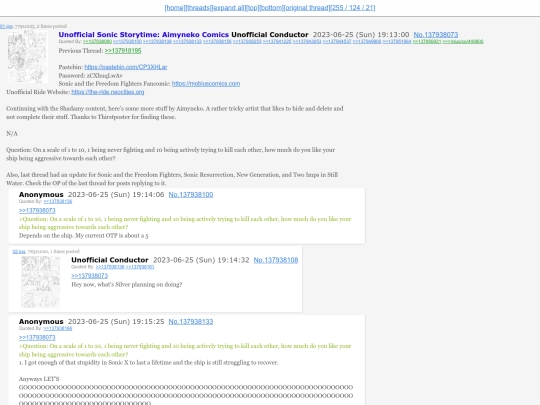Screen dimensions: 540x405
Task: Open the 01.jpg filename link
Action: click(6, 26)
